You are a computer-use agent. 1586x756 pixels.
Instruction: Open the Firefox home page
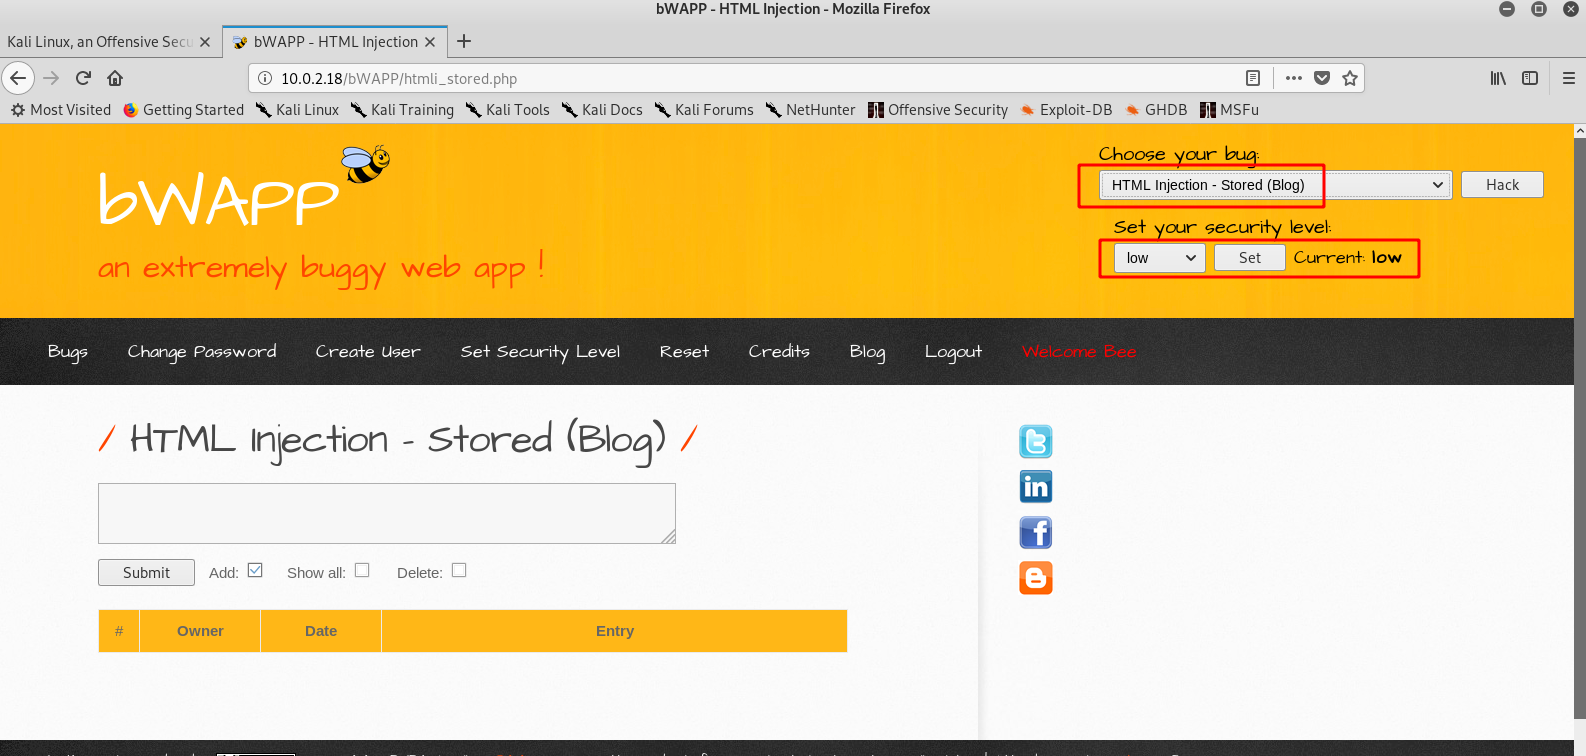pos(115,78)
